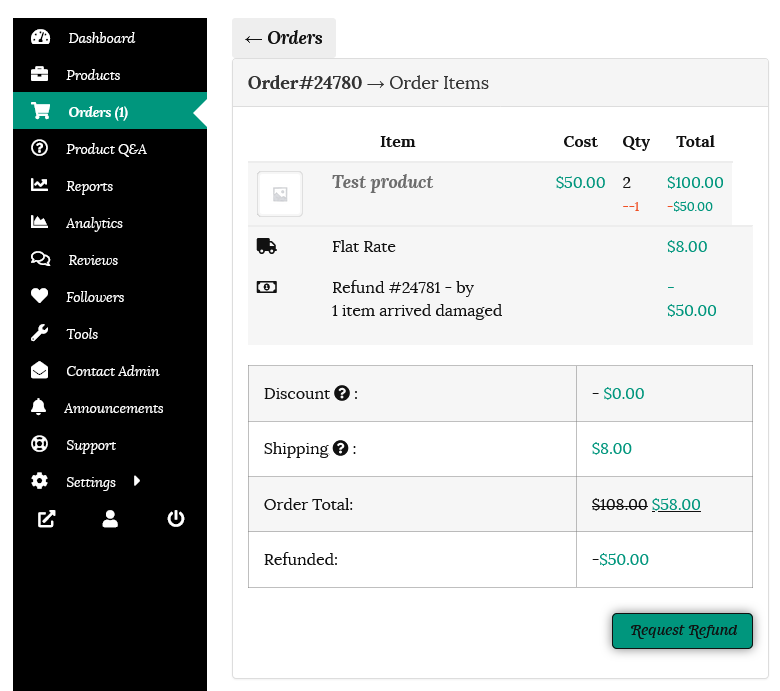780x691 pixels.
Task: Click the Dashboard gauge icon
Action: (x=40, y=38)
